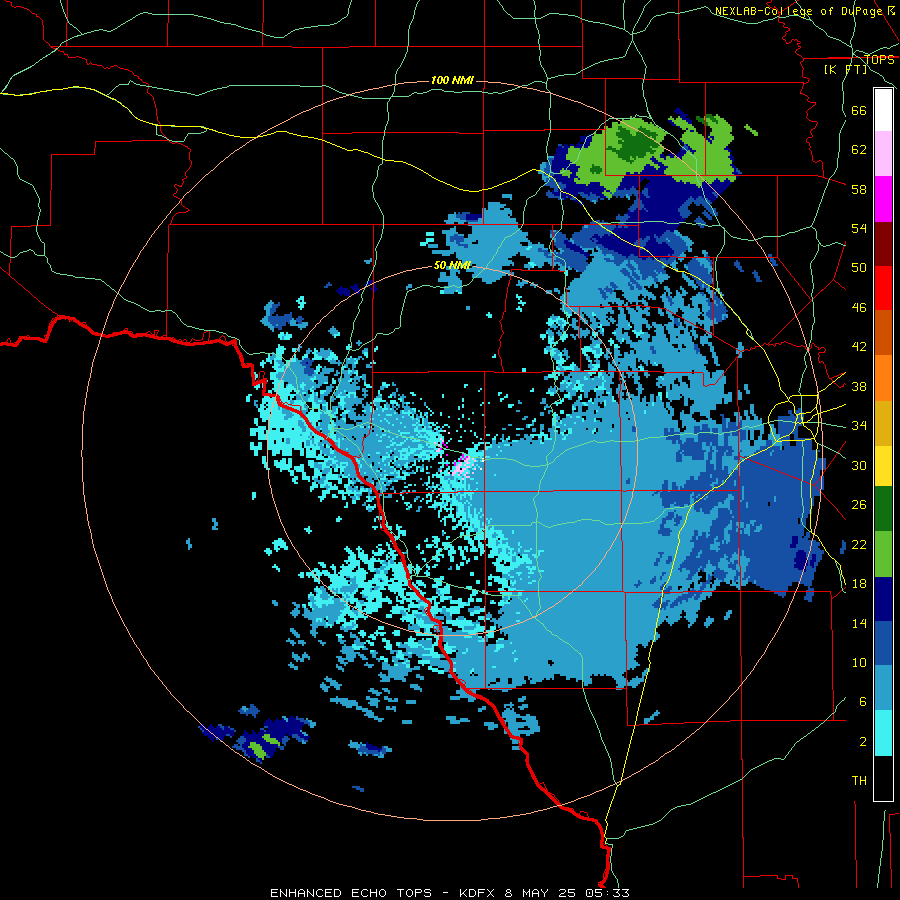Click the 26 scale label
This screenshot has width=900, height=900.
859,505
